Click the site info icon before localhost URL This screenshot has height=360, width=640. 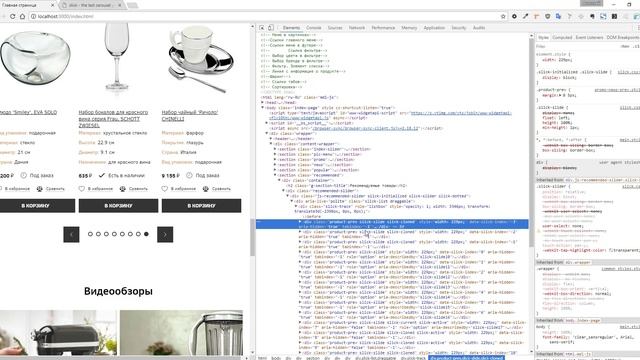[33, 16]
